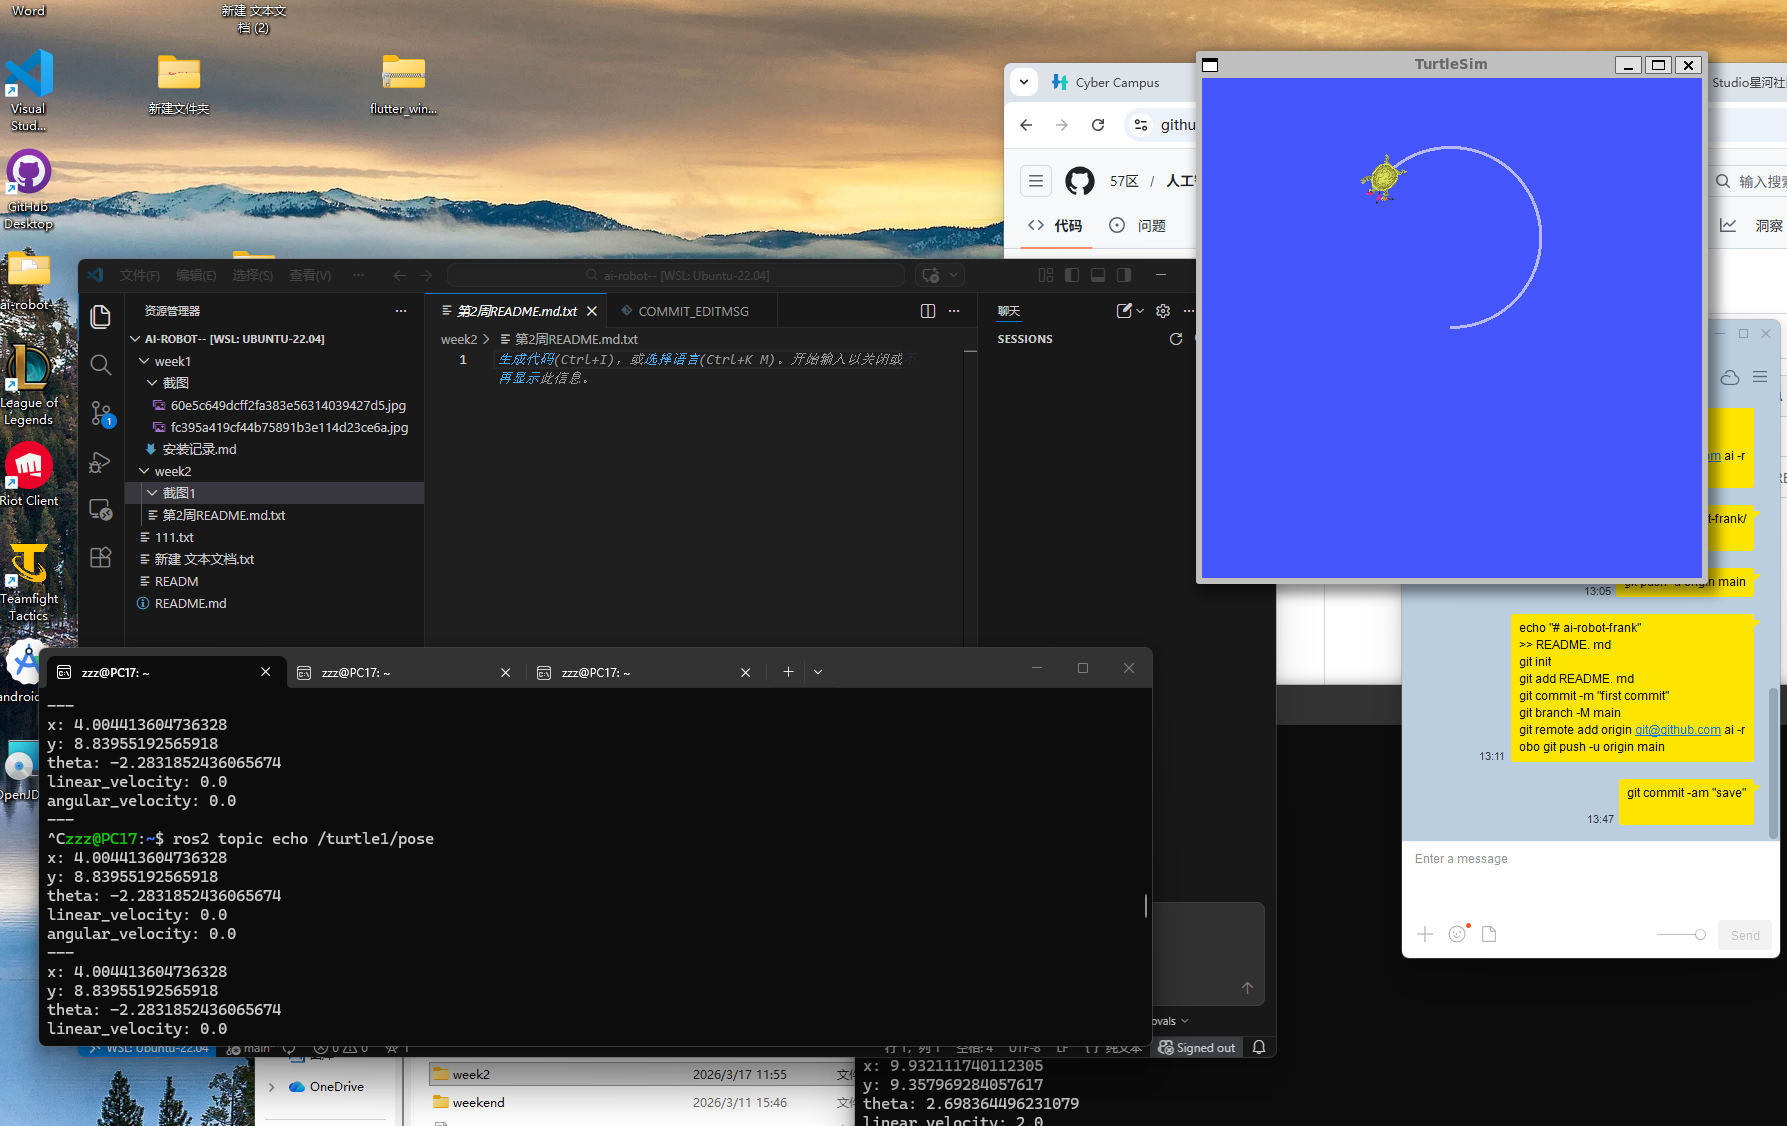1787x1126 pixels.
Task: Open the VS Code Search view
Action: [x=100, y=365]
